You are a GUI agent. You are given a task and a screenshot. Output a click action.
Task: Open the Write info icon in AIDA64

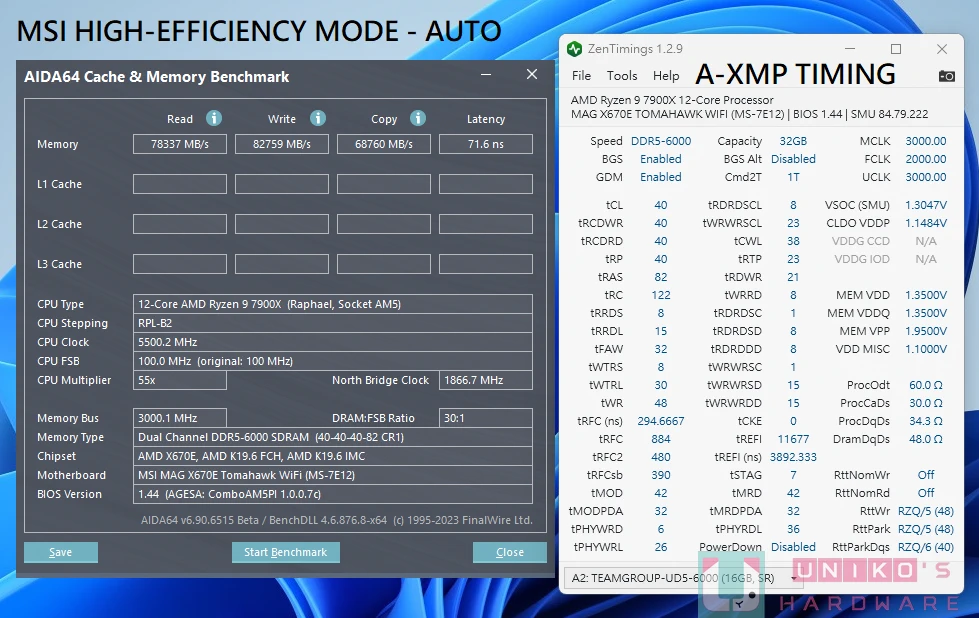tap(318, 118)
